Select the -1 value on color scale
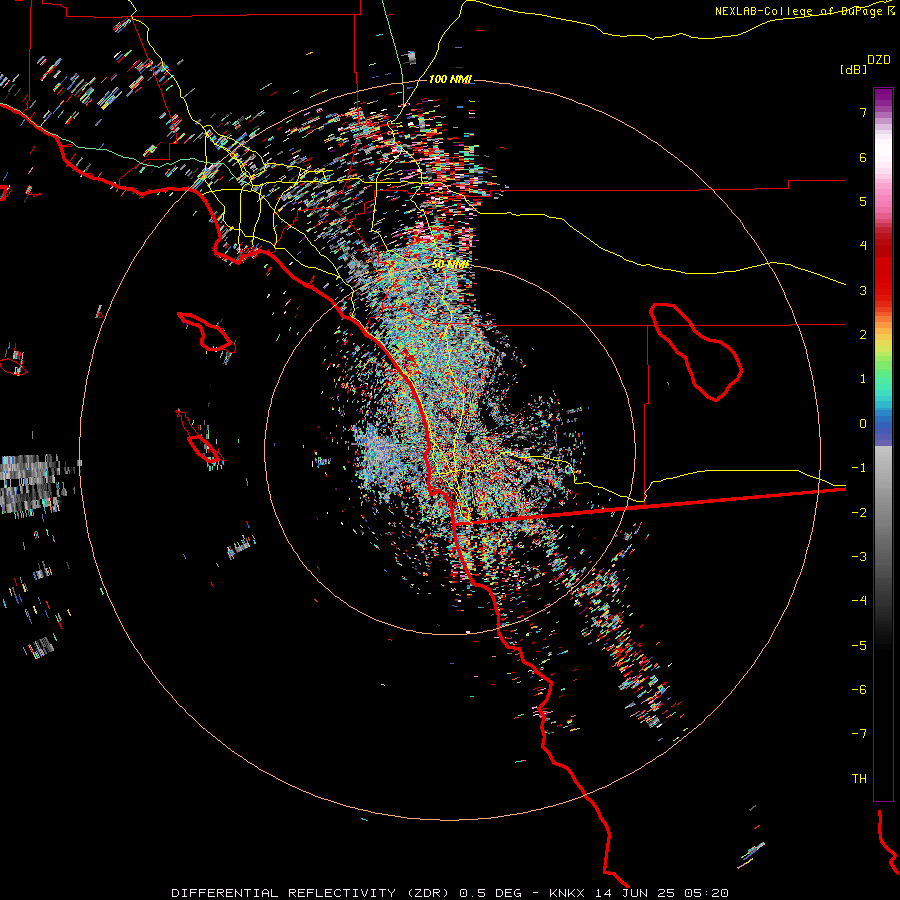This screenshot has width=900, height=900. [859, 468]
